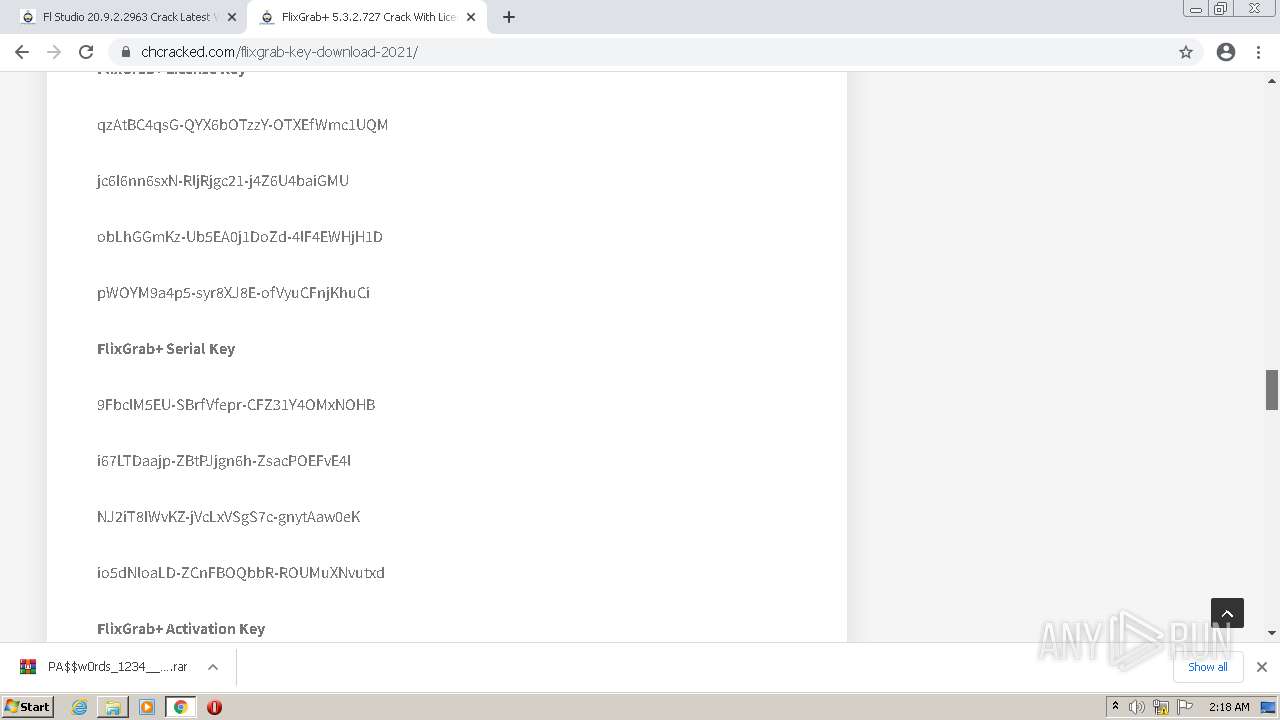Viewport: 1280px width, 720px height.
Task: Select license key starting jc6l8nn6sxN
Action: 223,181
